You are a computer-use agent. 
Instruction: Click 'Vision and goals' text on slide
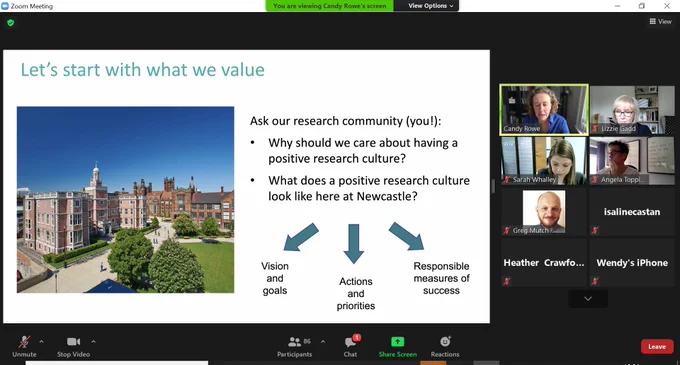[275, 278]
